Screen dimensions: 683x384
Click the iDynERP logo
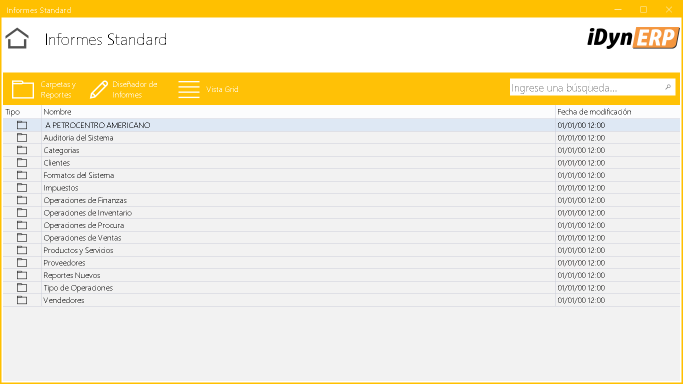pyautogui.click(x=633, y=37)
